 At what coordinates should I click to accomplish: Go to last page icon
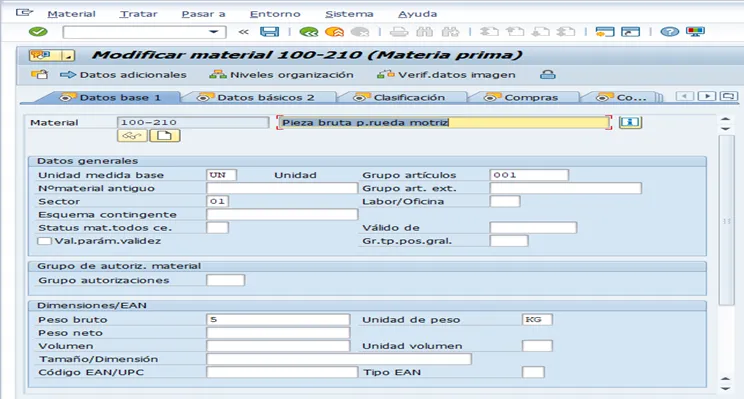tap(566, 32)
